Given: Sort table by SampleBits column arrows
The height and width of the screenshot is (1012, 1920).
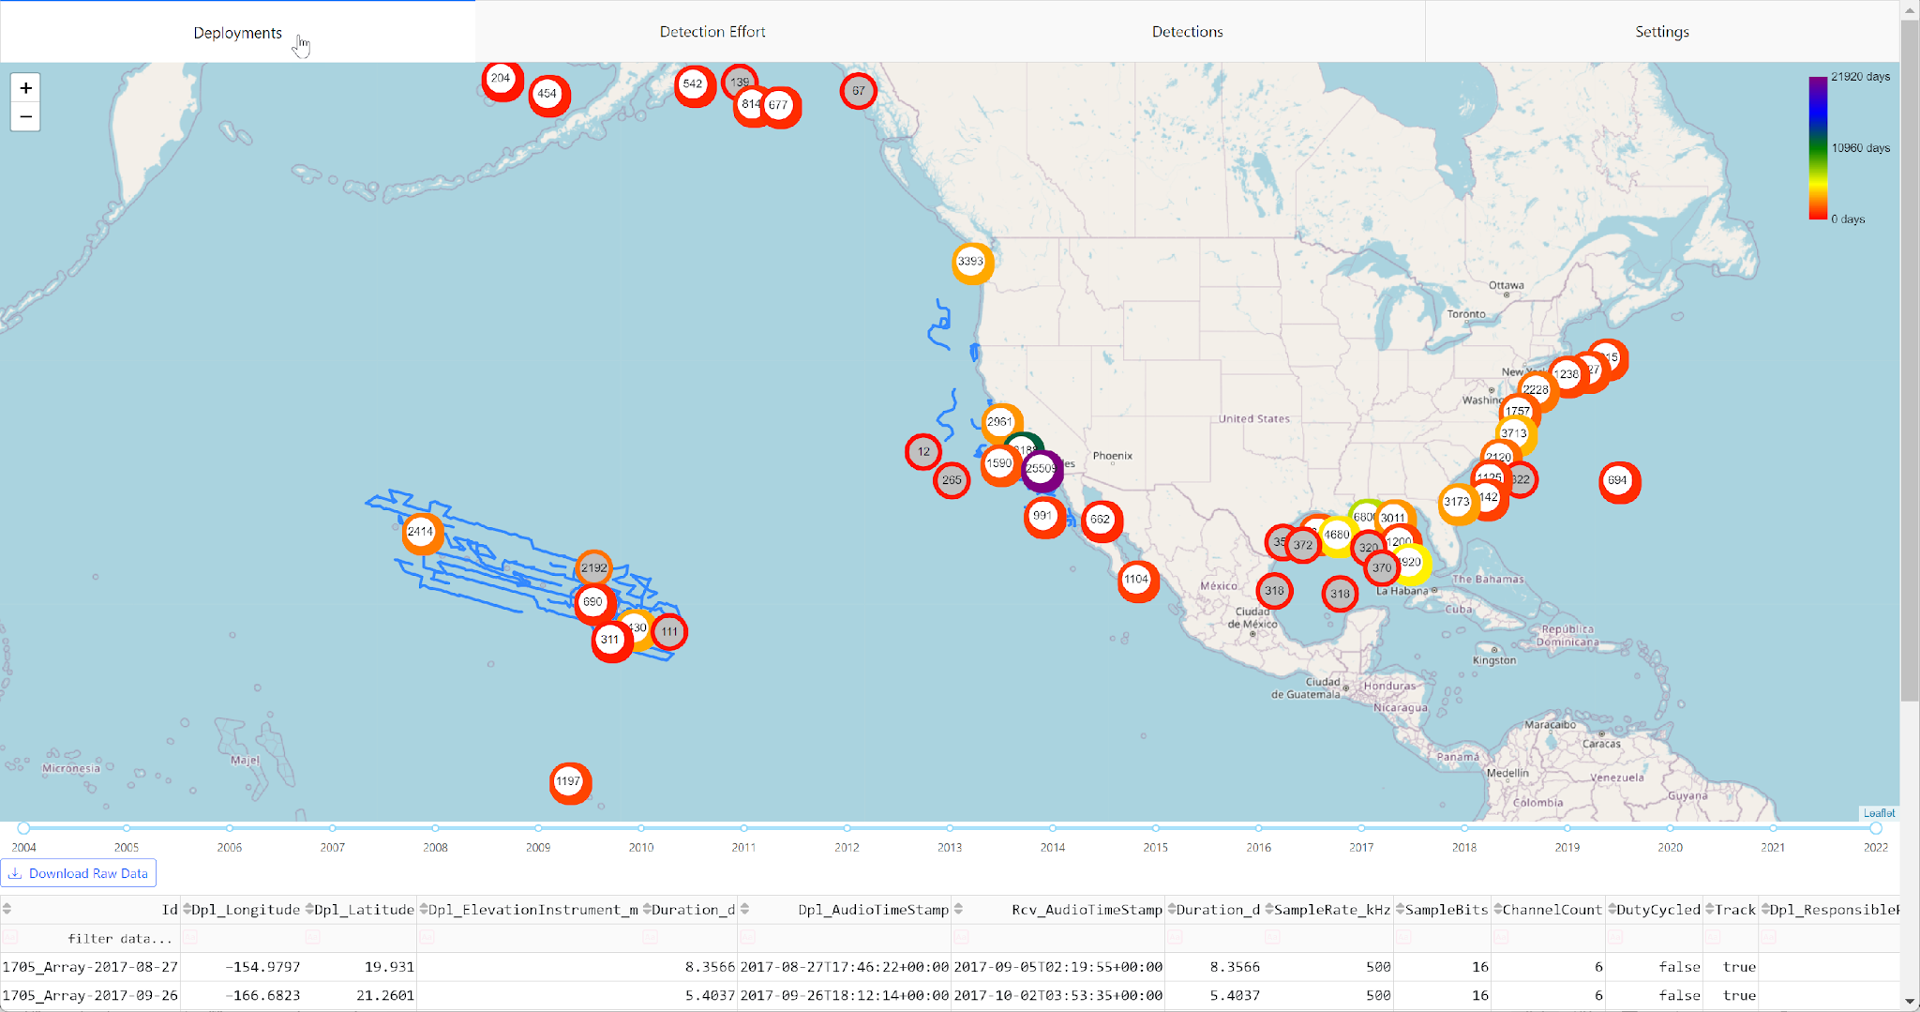Looking at the screenshot, I should click(x=1400, y=909).
